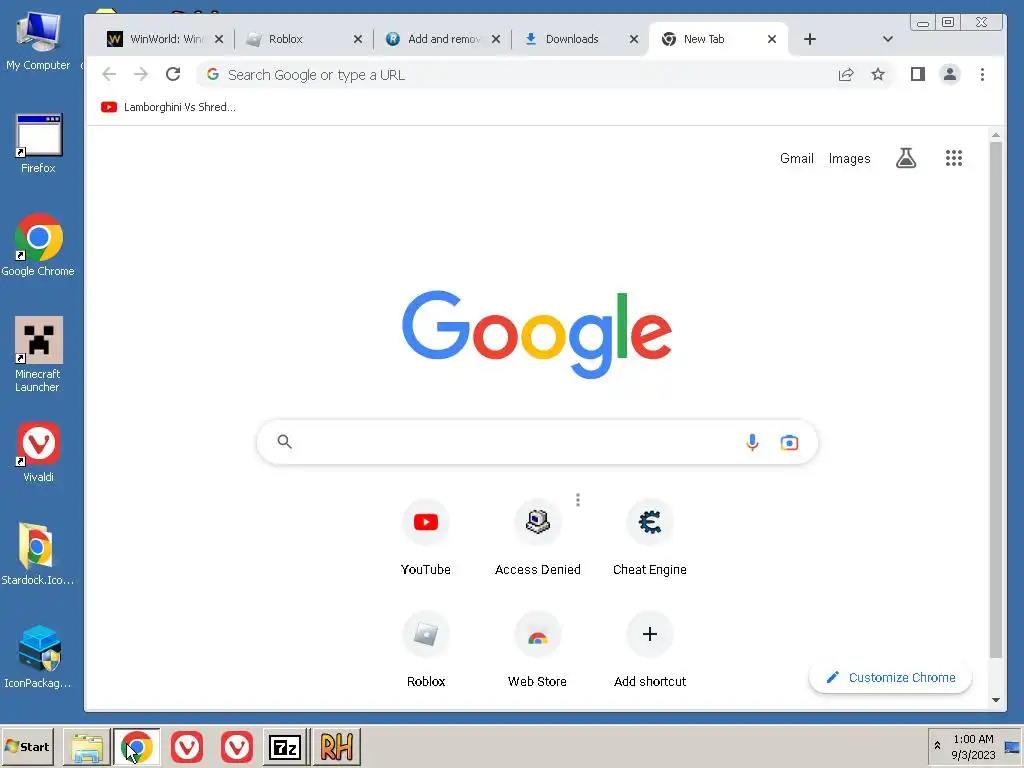Select the My Computer desktop icon
The width and height of the screenshot is (1024, 768).
pyautogui.click(x=38, y=40)
